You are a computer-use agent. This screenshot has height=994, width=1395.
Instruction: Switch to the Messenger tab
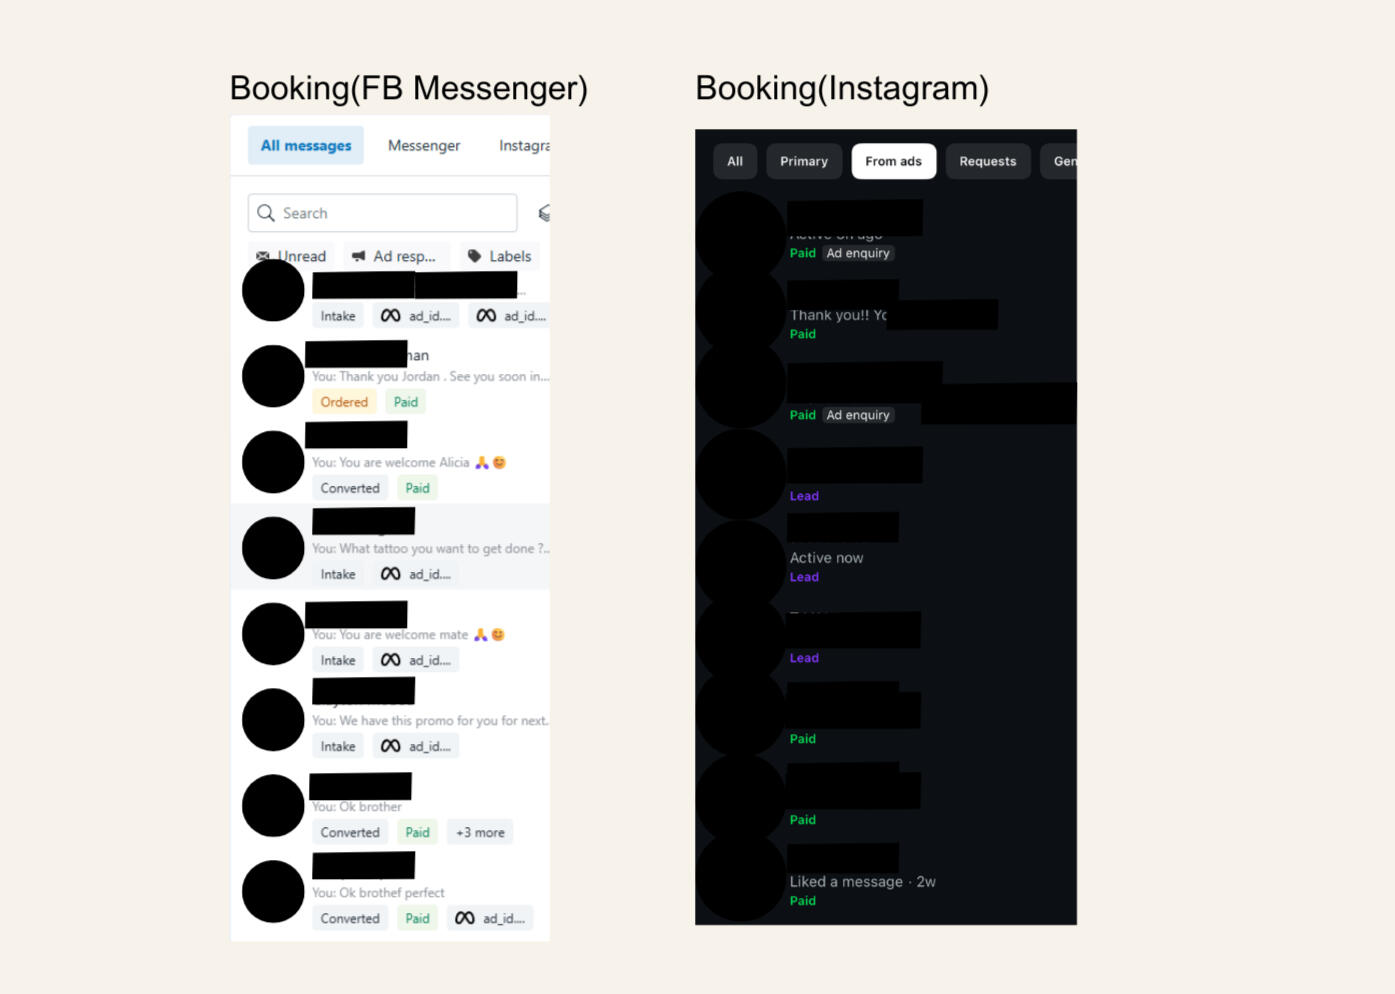pyautogui.click(x=424, y=145)
